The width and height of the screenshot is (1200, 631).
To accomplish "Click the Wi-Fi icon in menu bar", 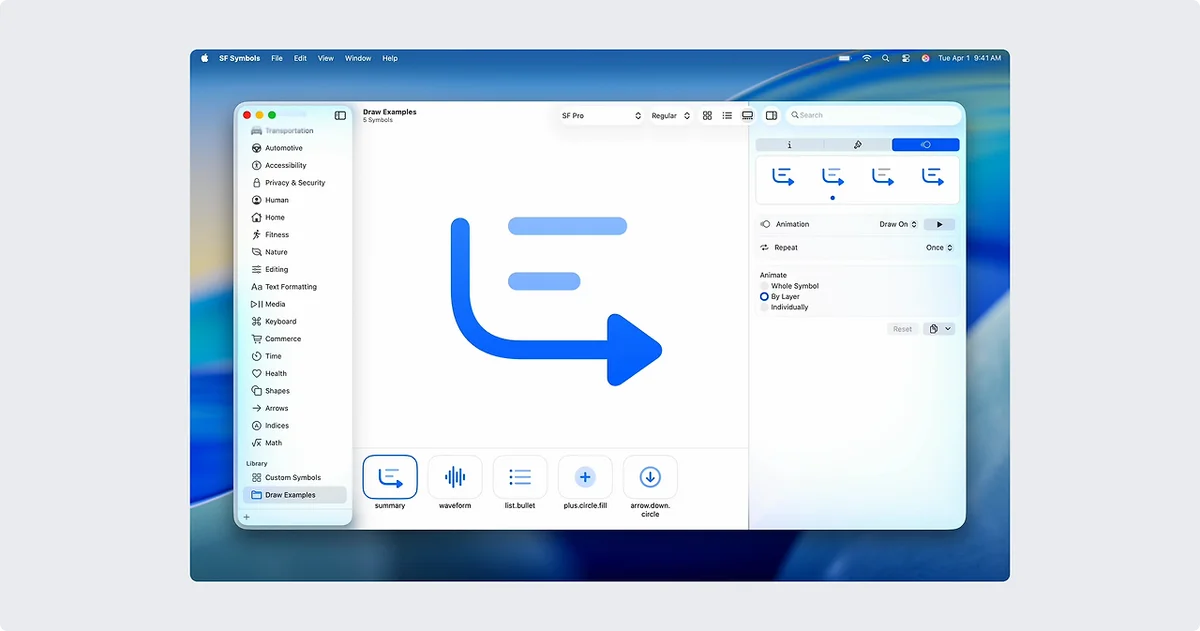I will (x=867, y=58).
